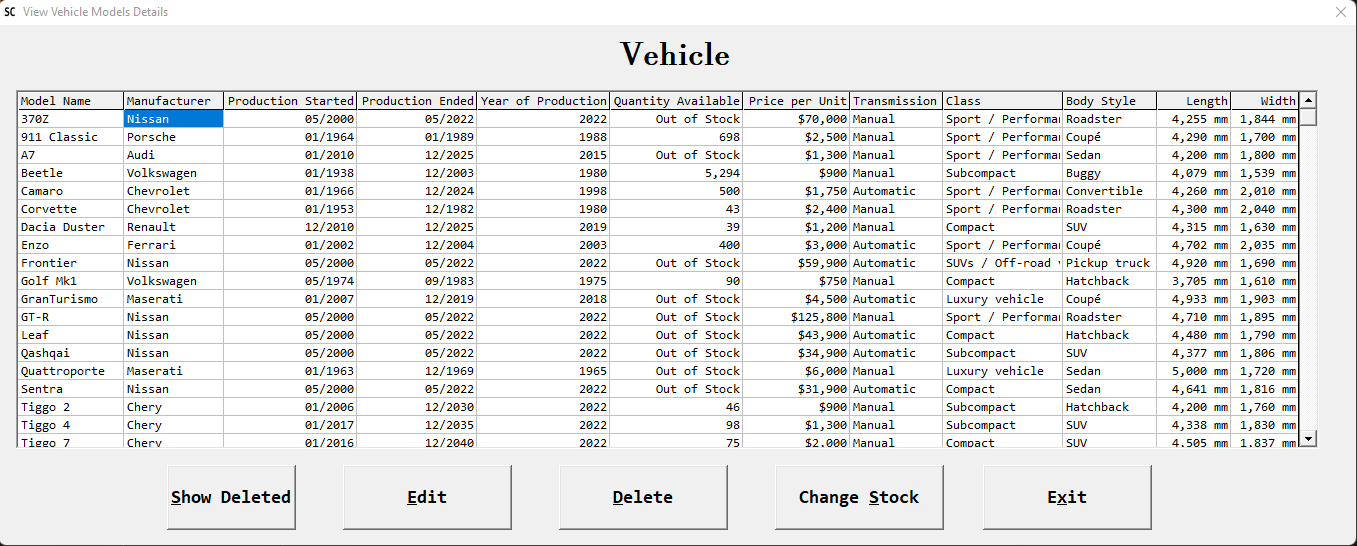Click the Edit button

click(x=427, y=497)
